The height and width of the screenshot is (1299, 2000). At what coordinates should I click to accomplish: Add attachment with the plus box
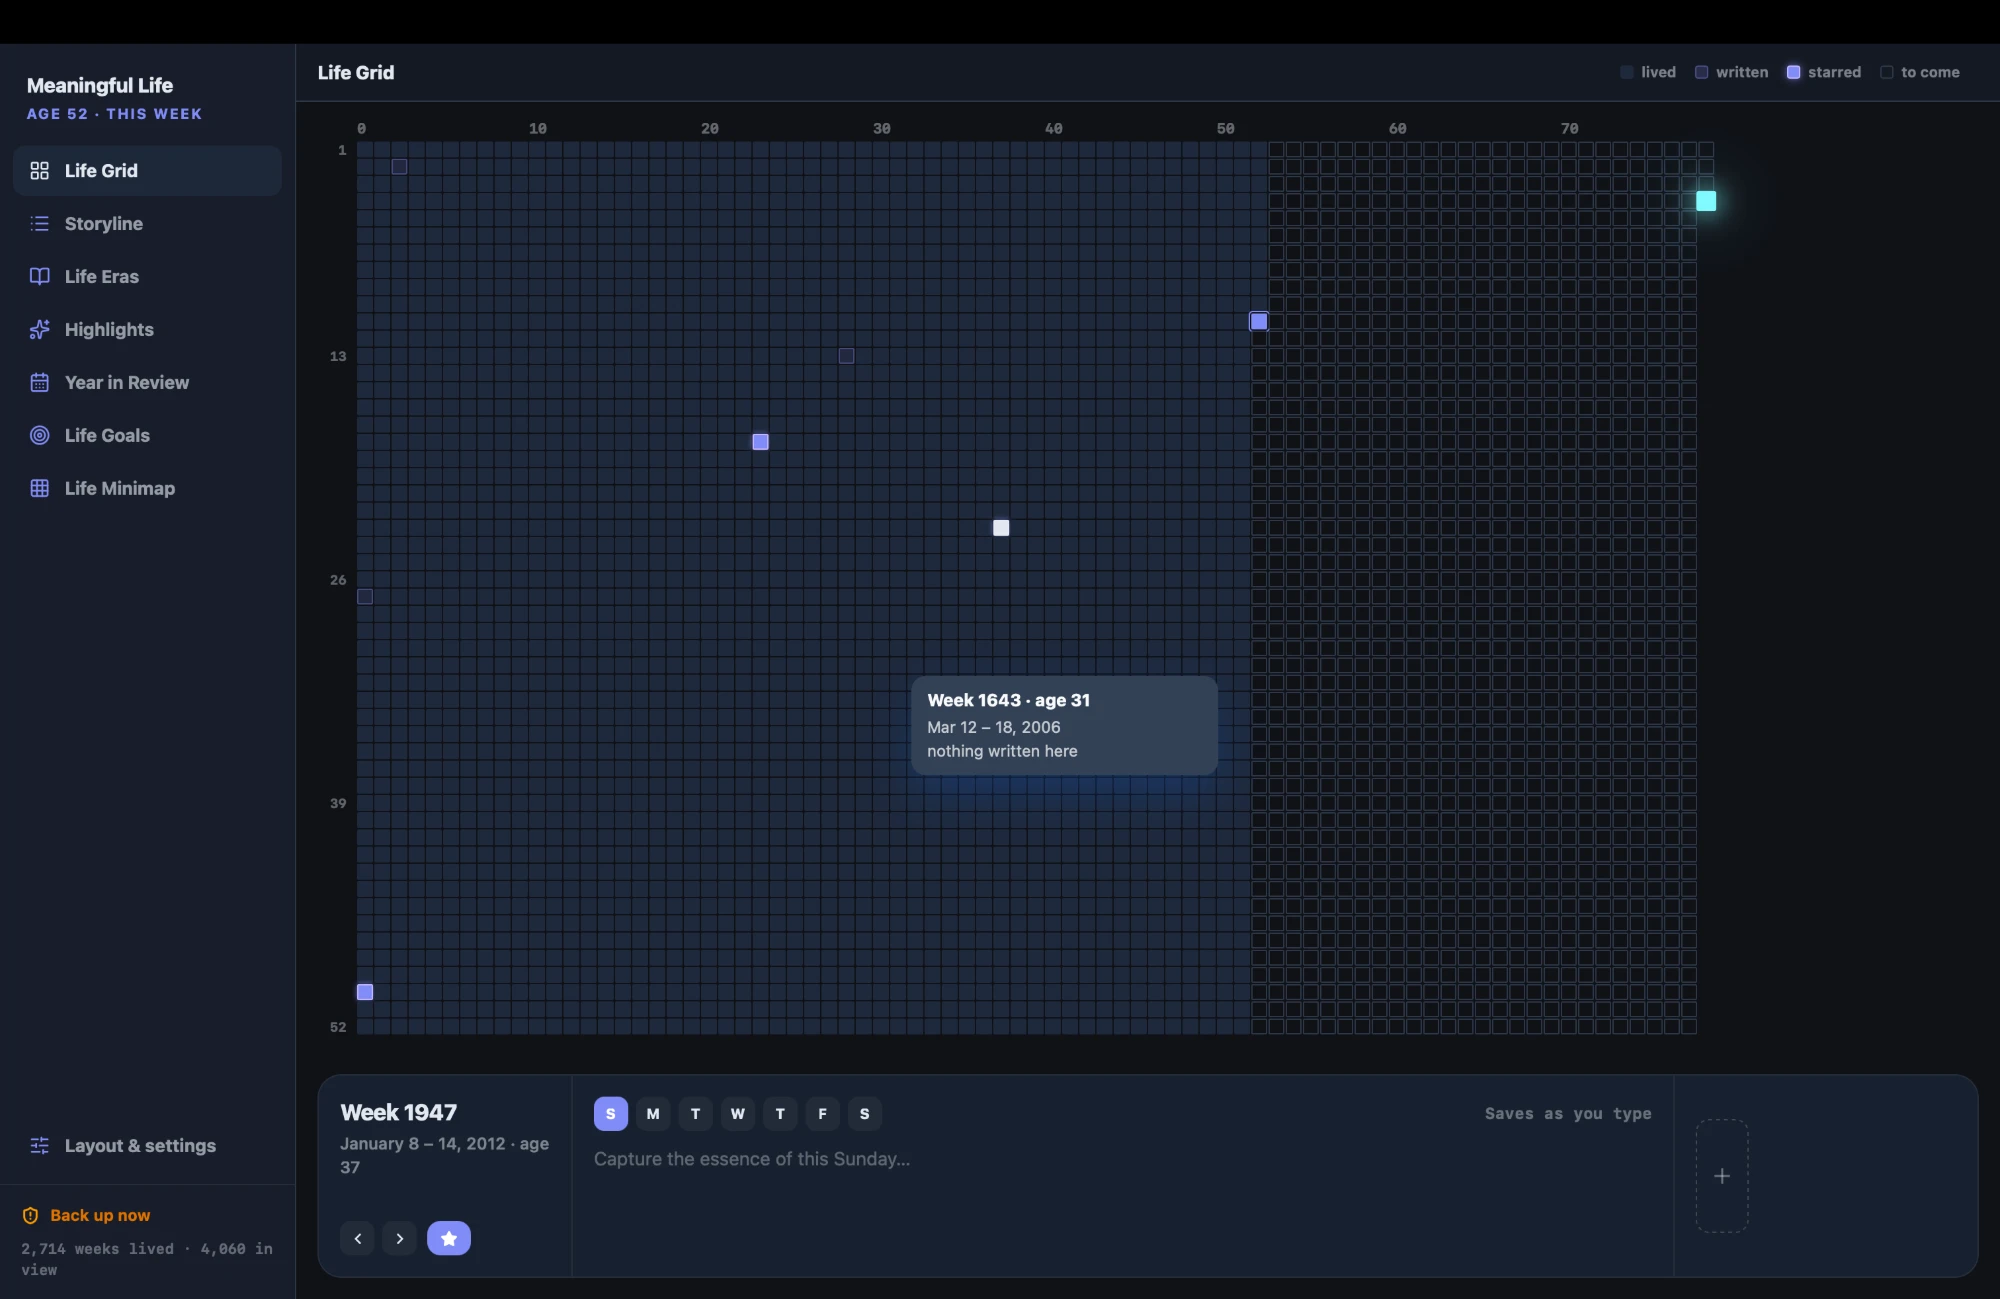click(1722, 1176)
